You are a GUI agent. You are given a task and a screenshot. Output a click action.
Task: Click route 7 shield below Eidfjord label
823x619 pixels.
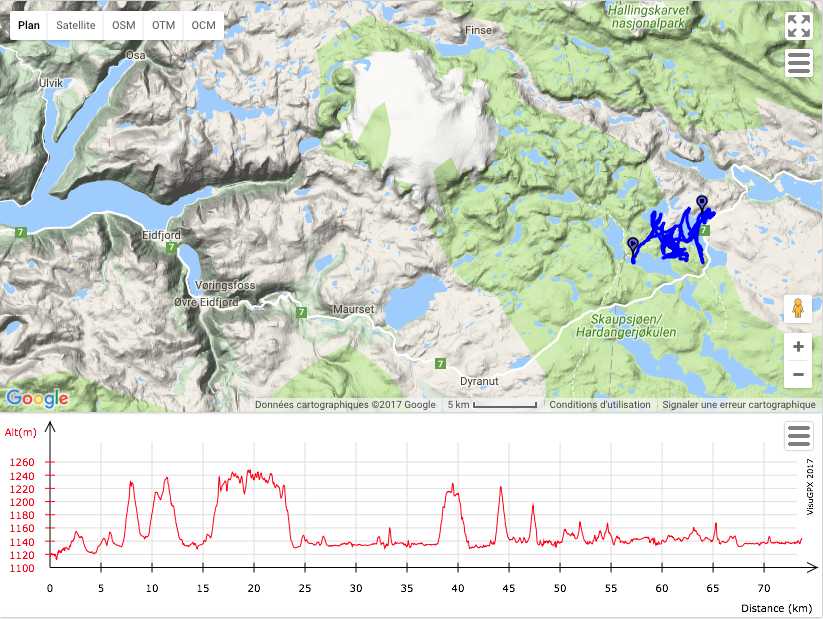coord(171,247)
